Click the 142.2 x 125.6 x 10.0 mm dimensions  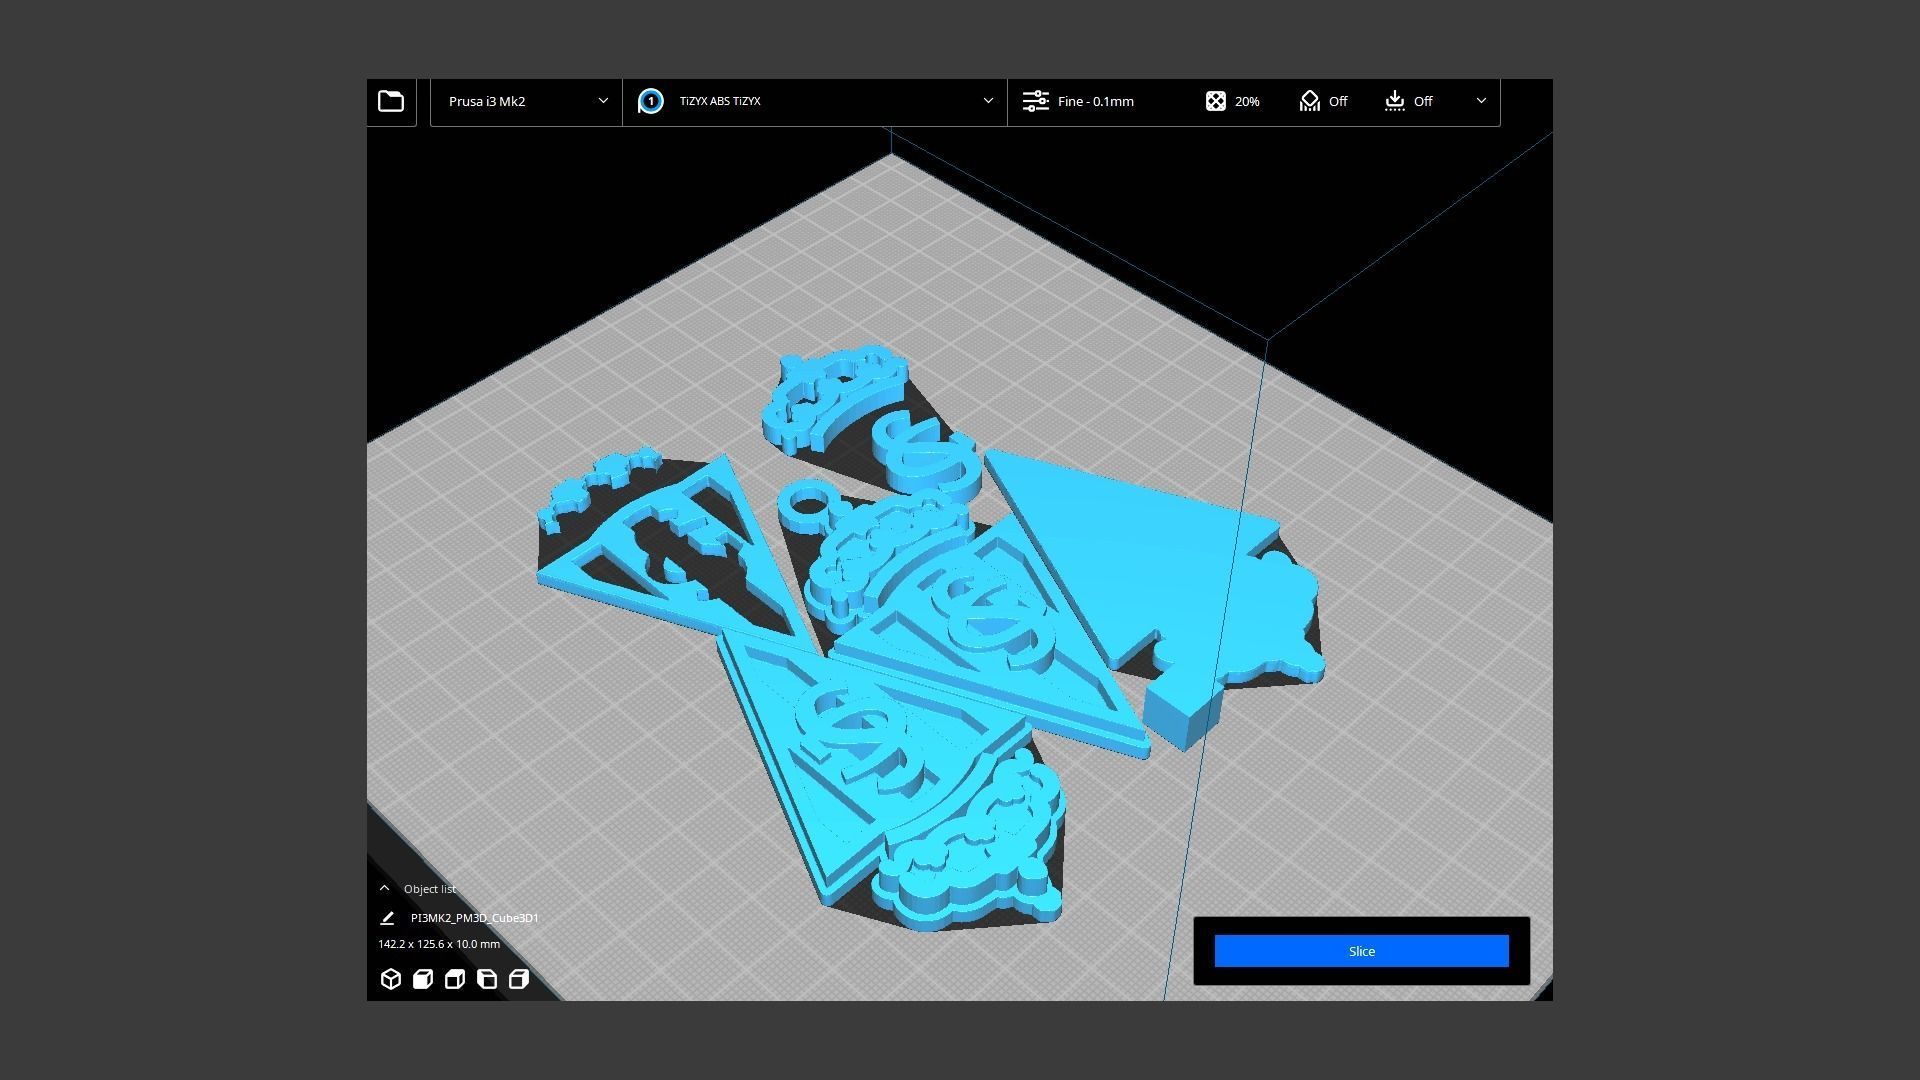tap(439, 944)
